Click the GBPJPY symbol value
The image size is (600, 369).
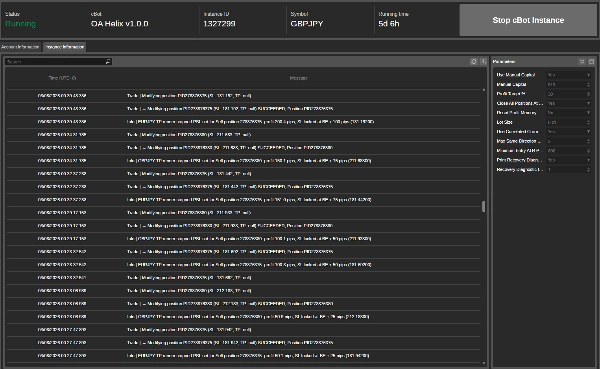(307, 24)
